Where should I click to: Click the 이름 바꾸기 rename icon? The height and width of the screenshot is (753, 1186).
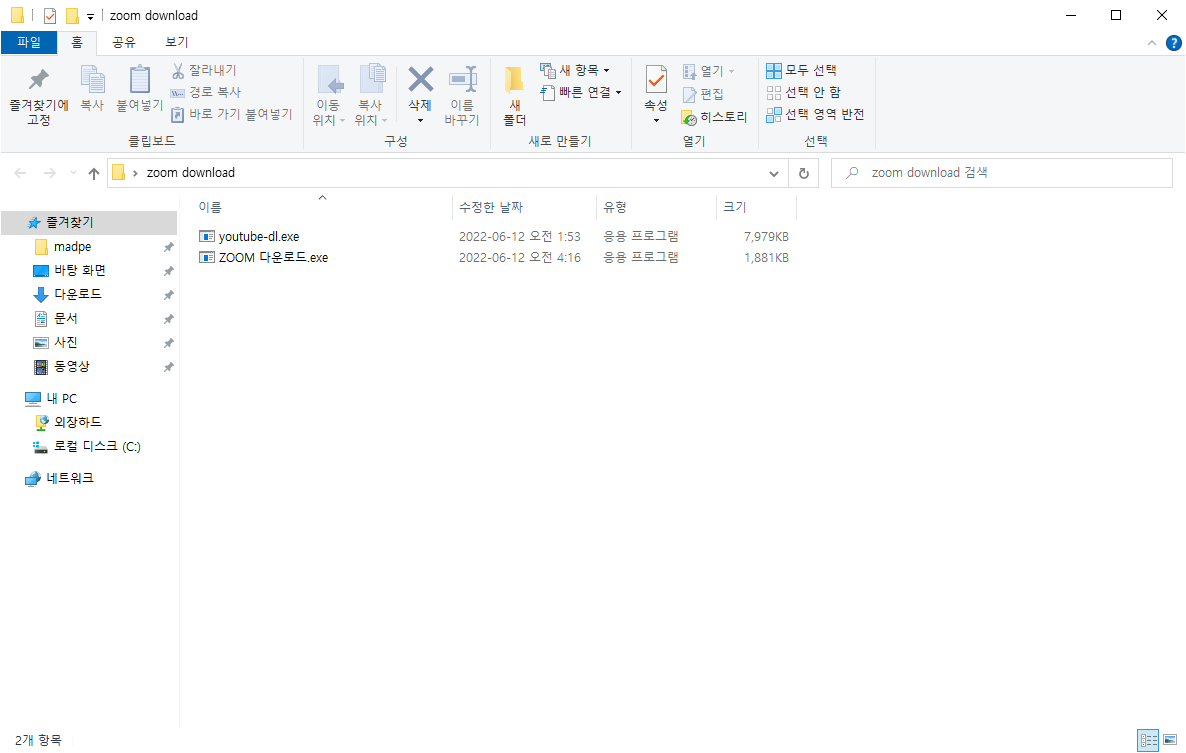click(x=462, y=80)
